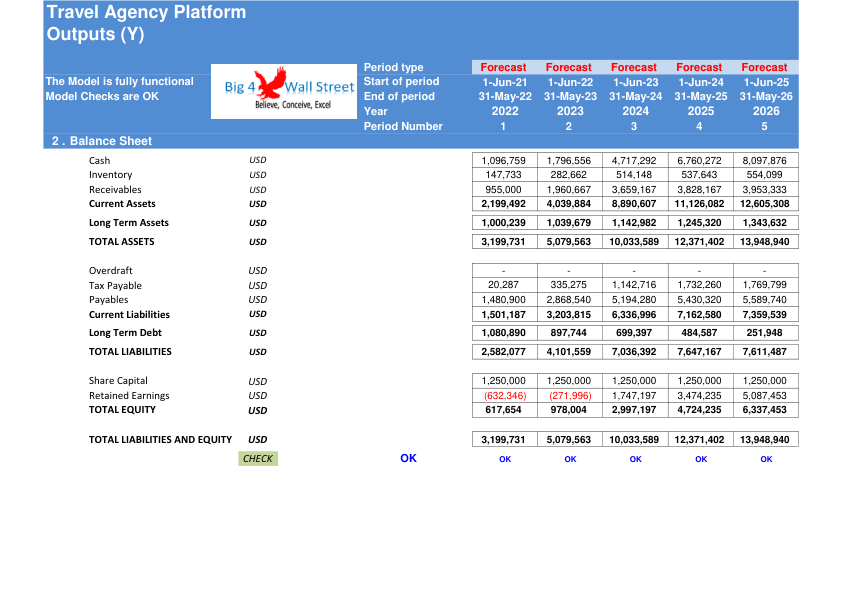Select Current Liabilities value 7,359,539
This screenshot has width=842, height=596.
tap(765, 315)
